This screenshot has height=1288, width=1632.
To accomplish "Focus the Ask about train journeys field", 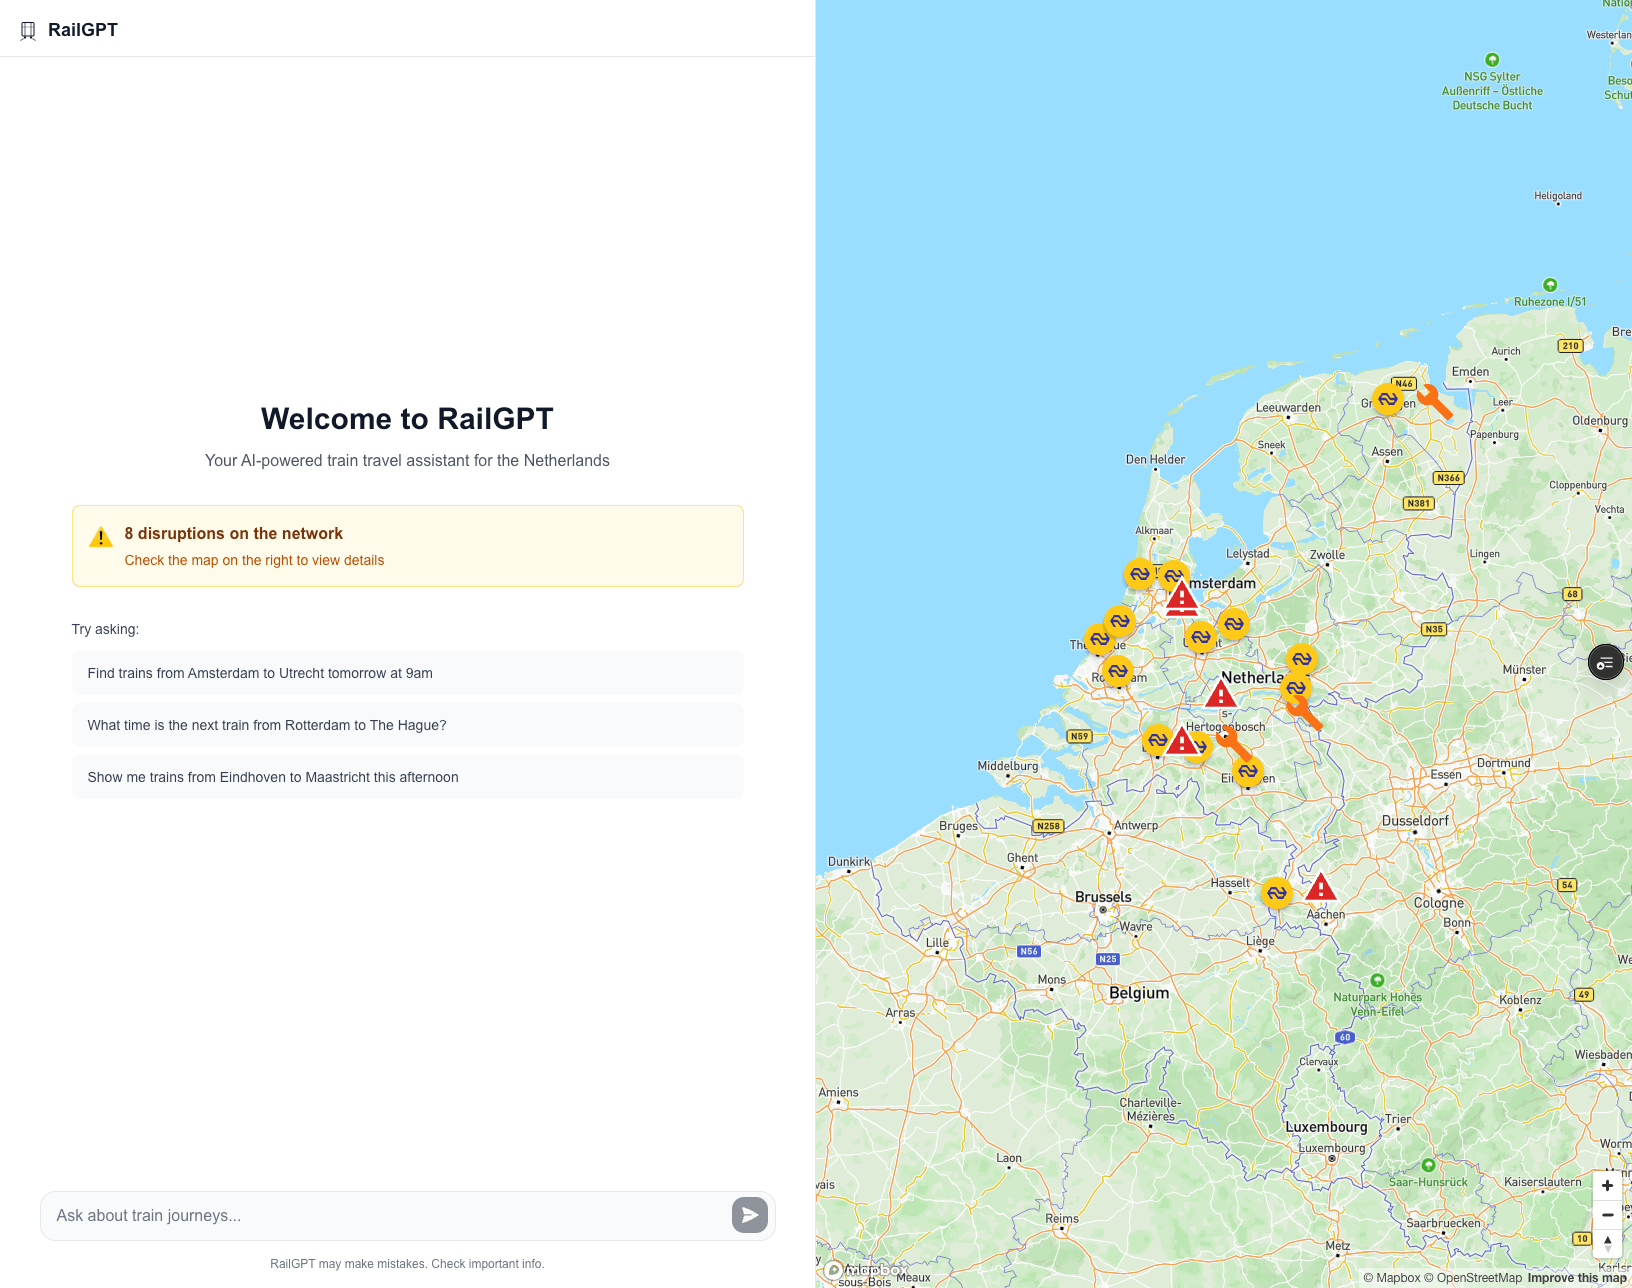I will (385, 1215).
